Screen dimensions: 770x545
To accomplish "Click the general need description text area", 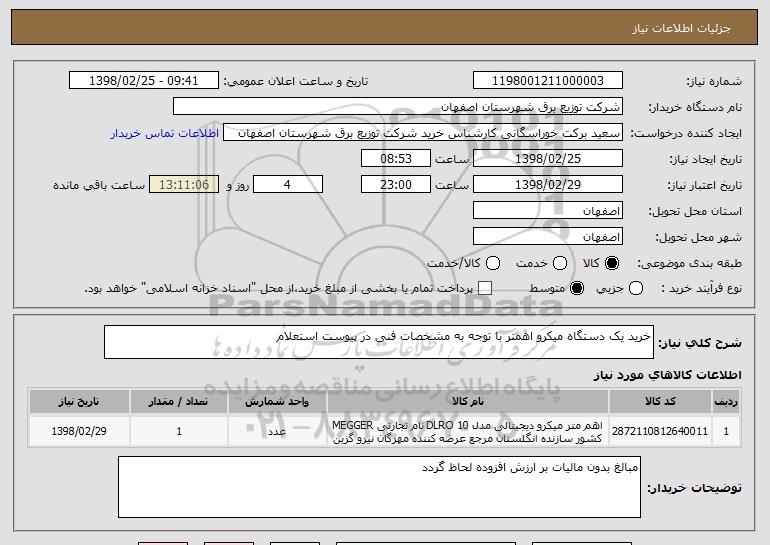I will (x=379, y=342).
